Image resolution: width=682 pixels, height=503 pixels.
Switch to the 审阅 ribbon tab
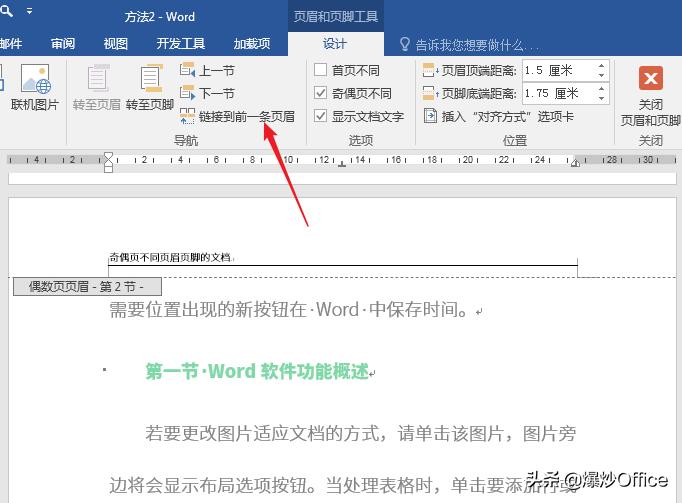(x=63, y=44)
